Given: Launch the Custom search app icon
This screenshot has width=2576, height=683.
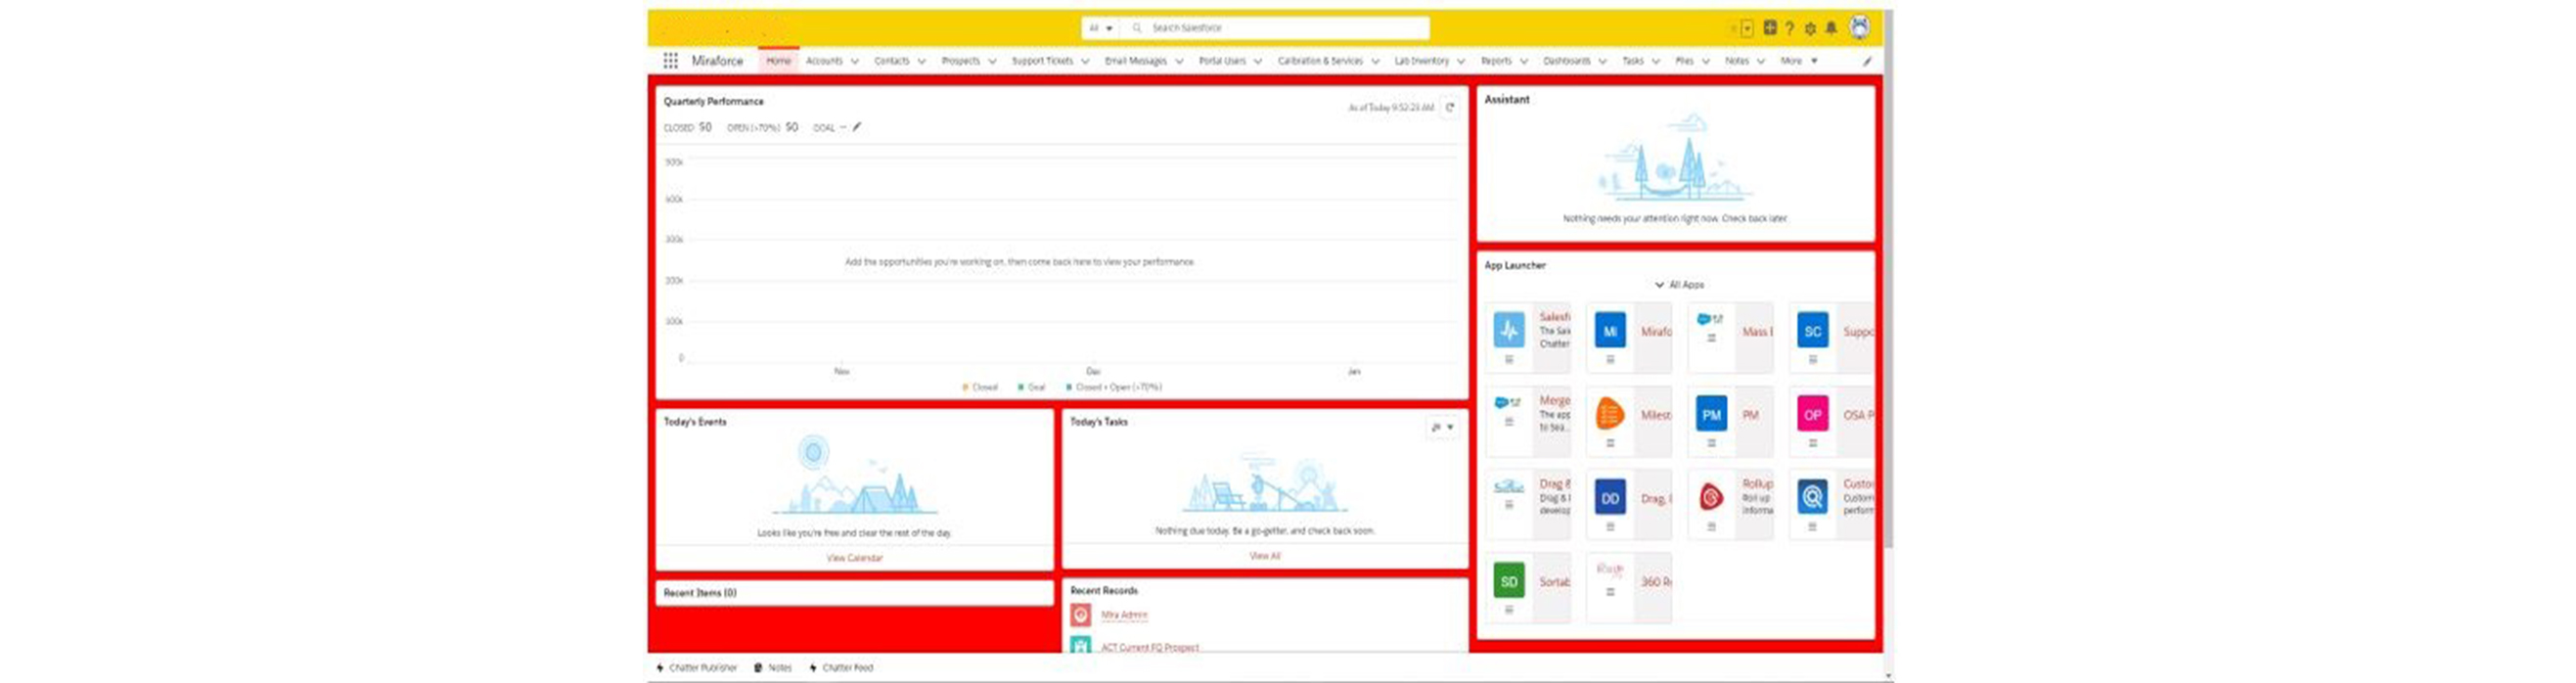Looking at the screenshot, I should 1812,497.
